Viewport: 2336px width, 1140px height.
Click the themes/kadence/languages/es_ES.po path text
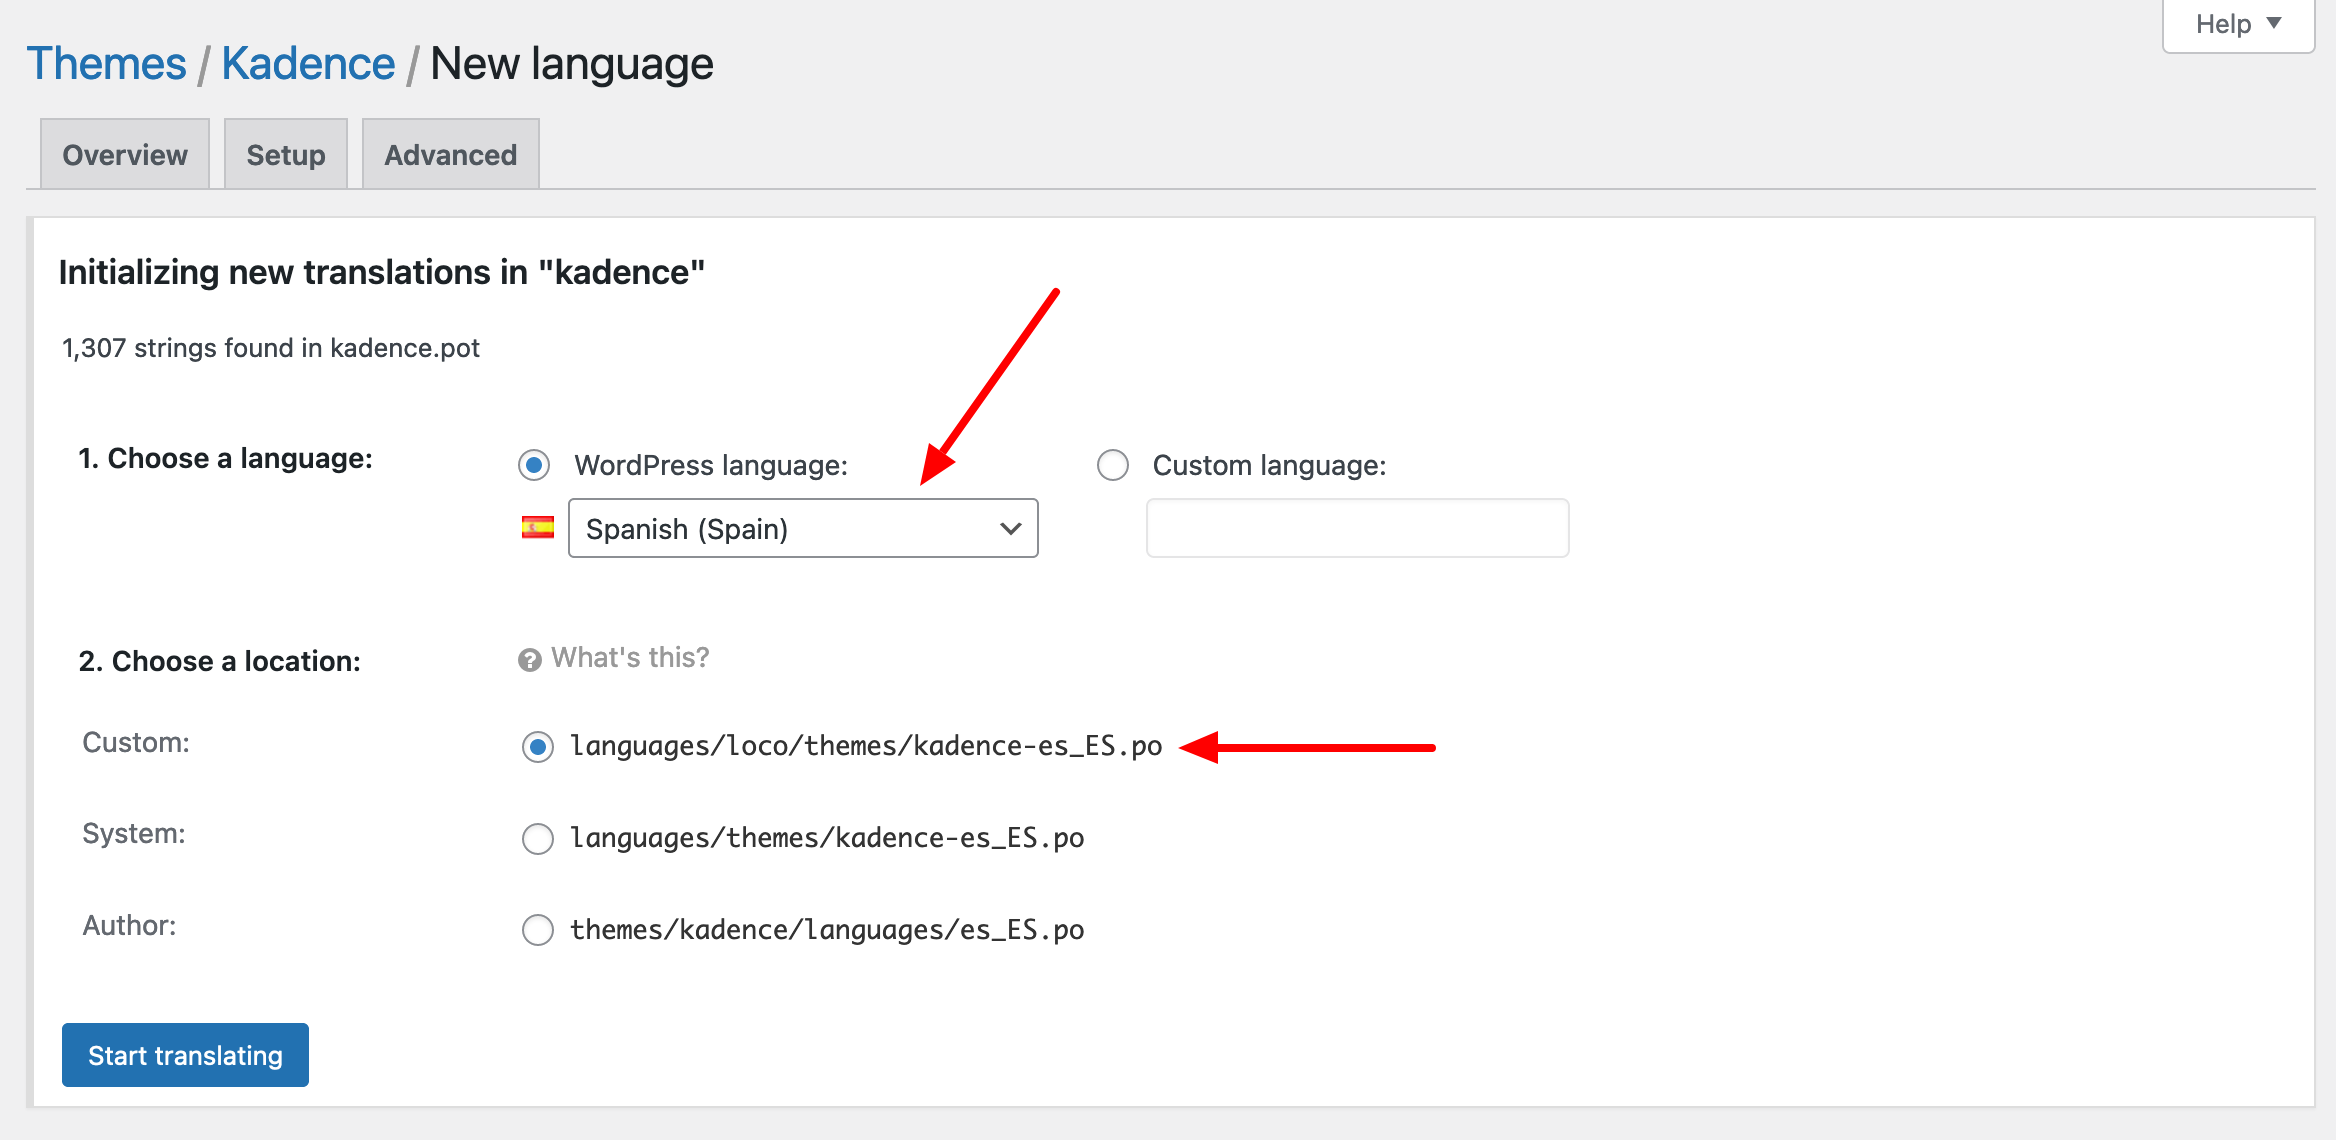click(x=827, y=930)
